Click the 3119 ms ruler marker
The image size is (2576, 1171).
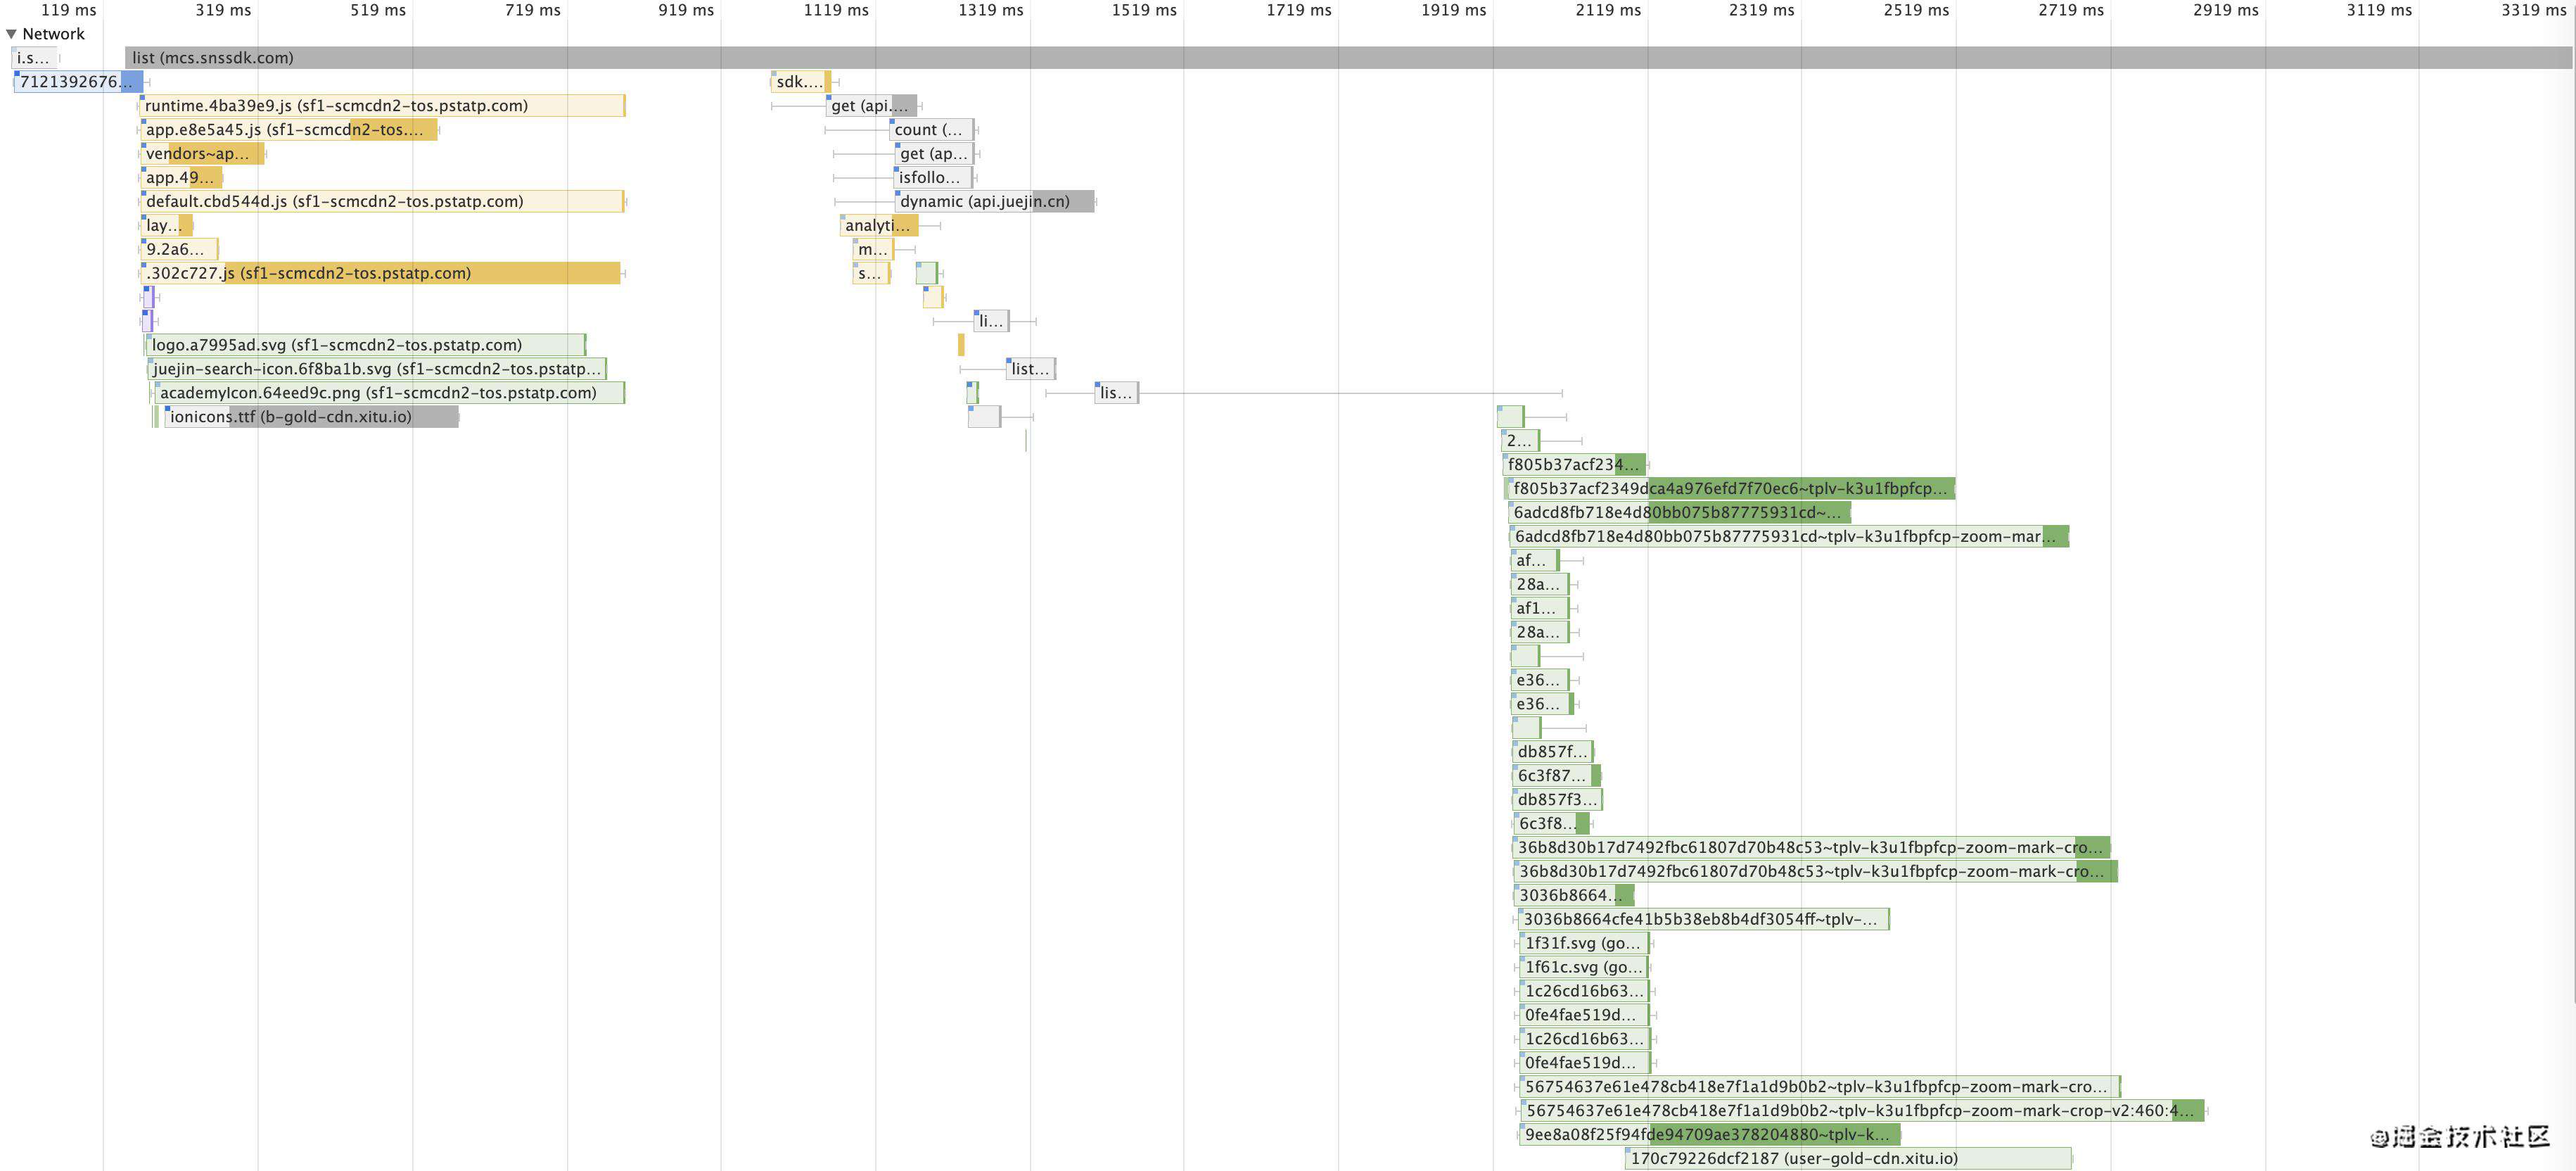click(x=2379, y=10)
